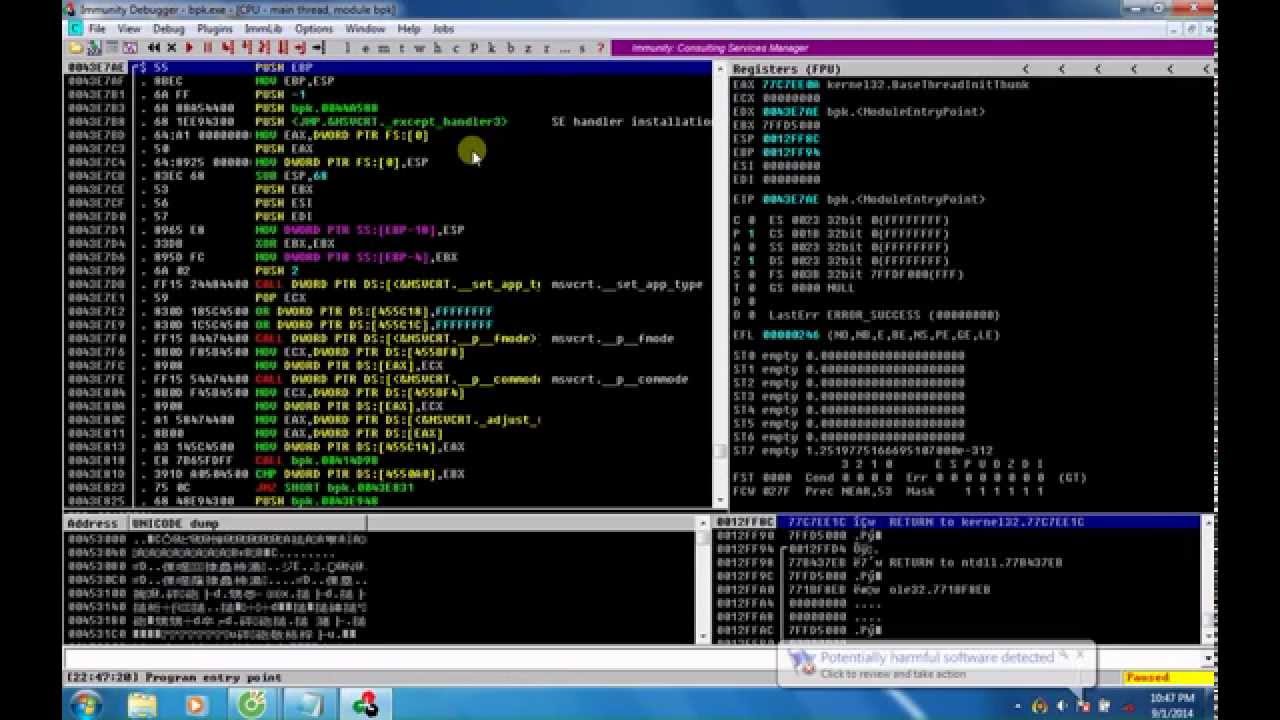Show Executable modules with e button
This screenshot has width=1280, height=720.
[365, 48]
